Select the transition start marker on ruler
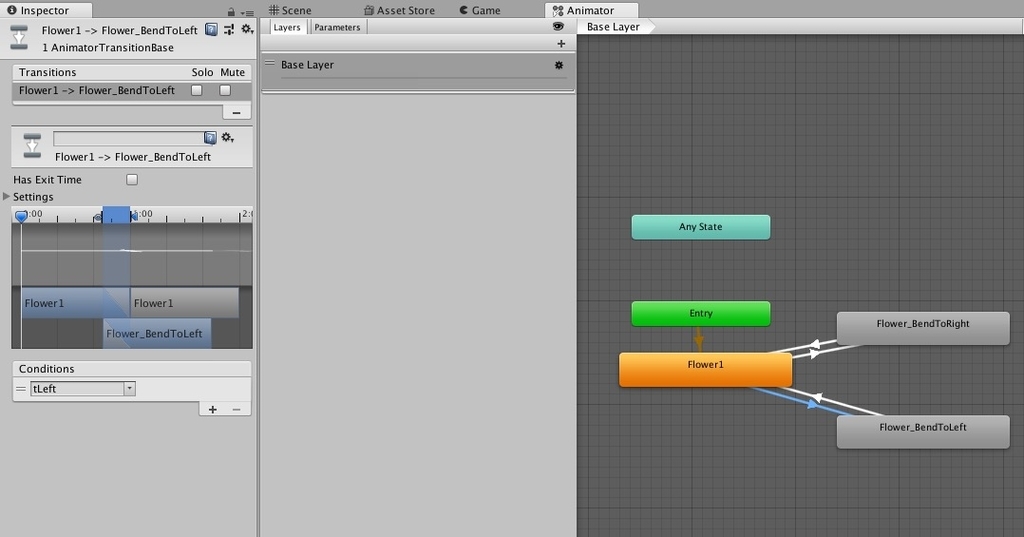This screenshot has height=537, width=1024. click(x=98, y=218)
